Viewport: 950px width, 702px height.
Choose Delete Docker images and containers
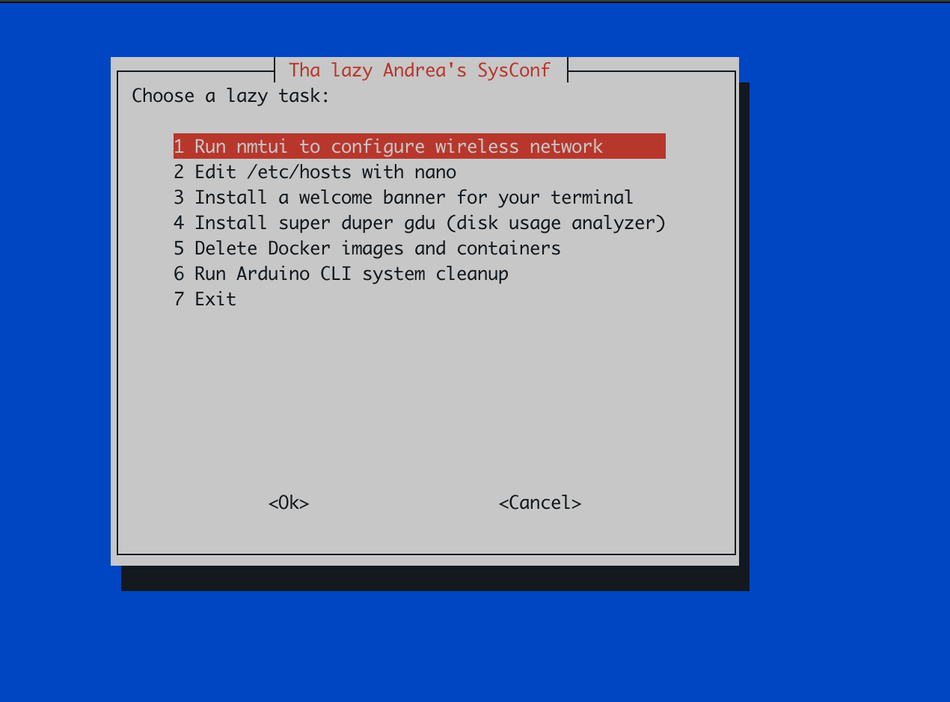(x=377, y=248)
